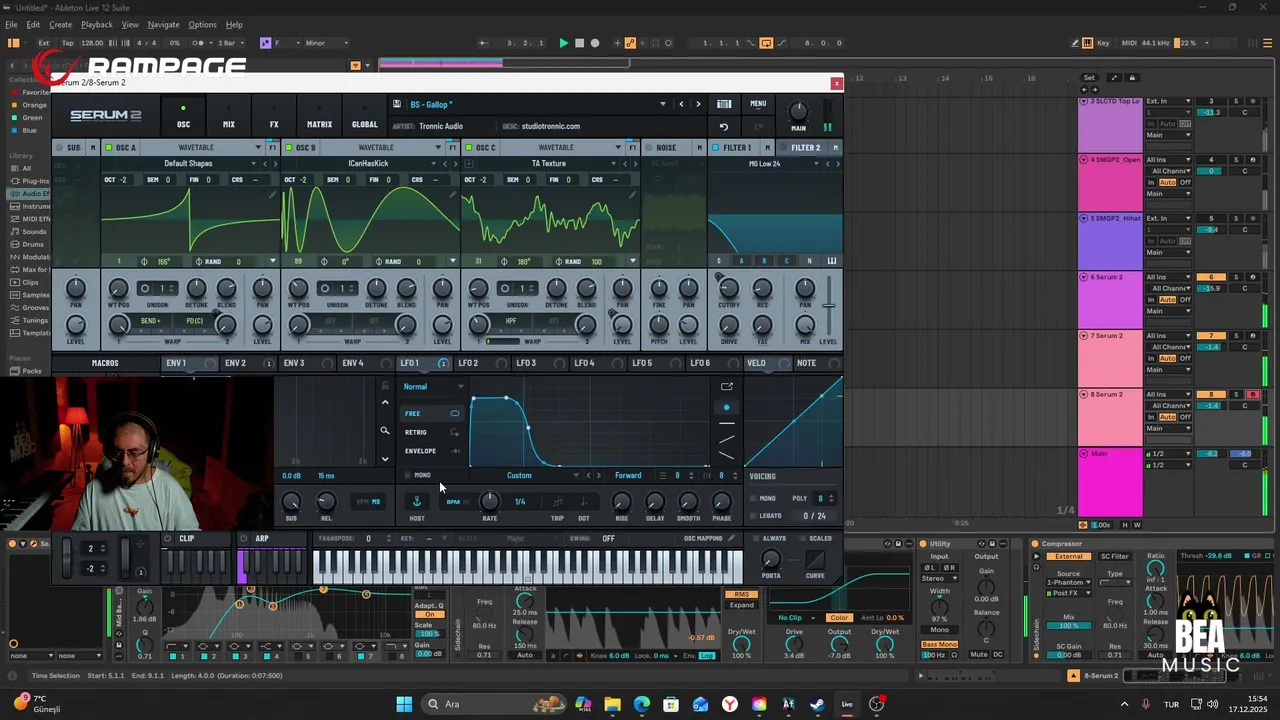
Task: Click Windows Start button
Action: click(404, 704)
